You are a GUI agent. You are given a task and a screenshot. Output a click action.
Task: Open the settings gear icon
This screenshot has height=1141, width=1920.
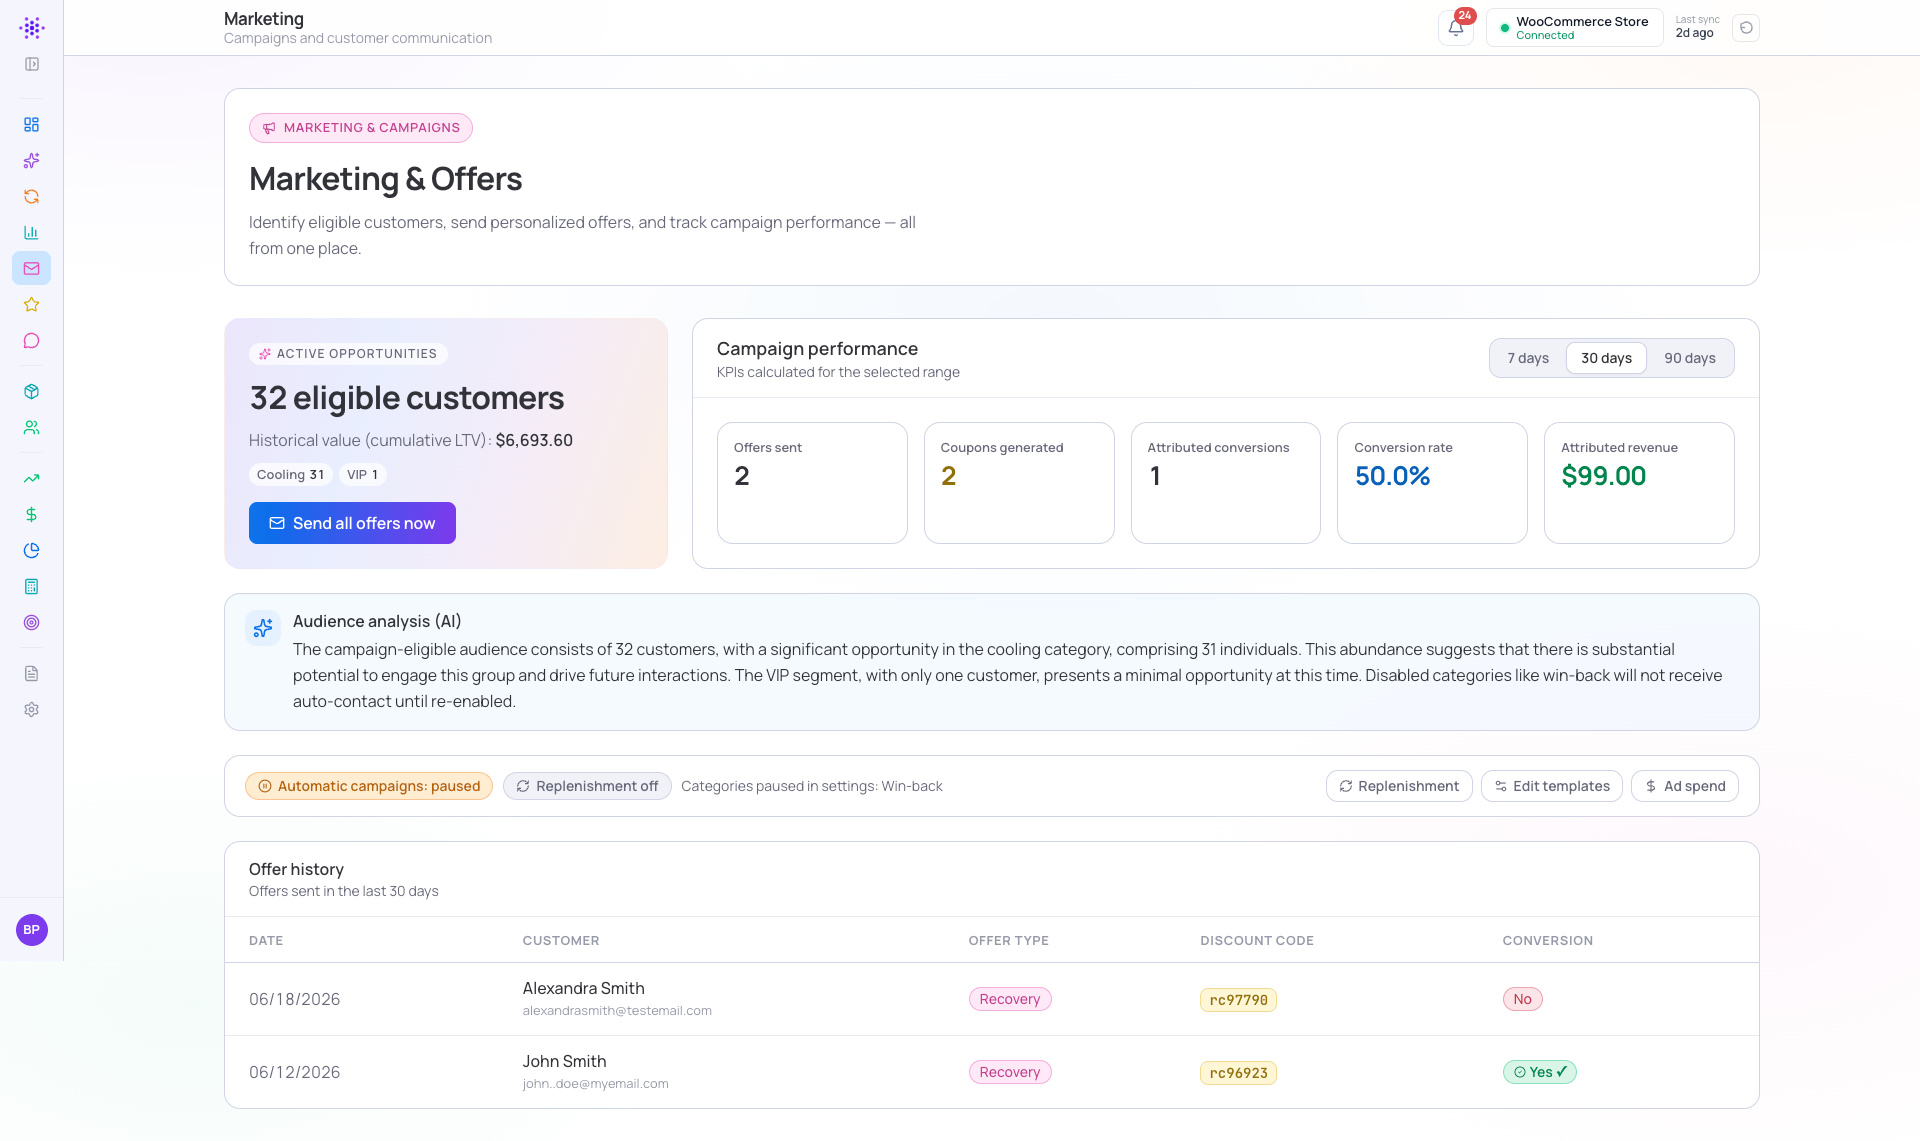click(x=32, y=710)
